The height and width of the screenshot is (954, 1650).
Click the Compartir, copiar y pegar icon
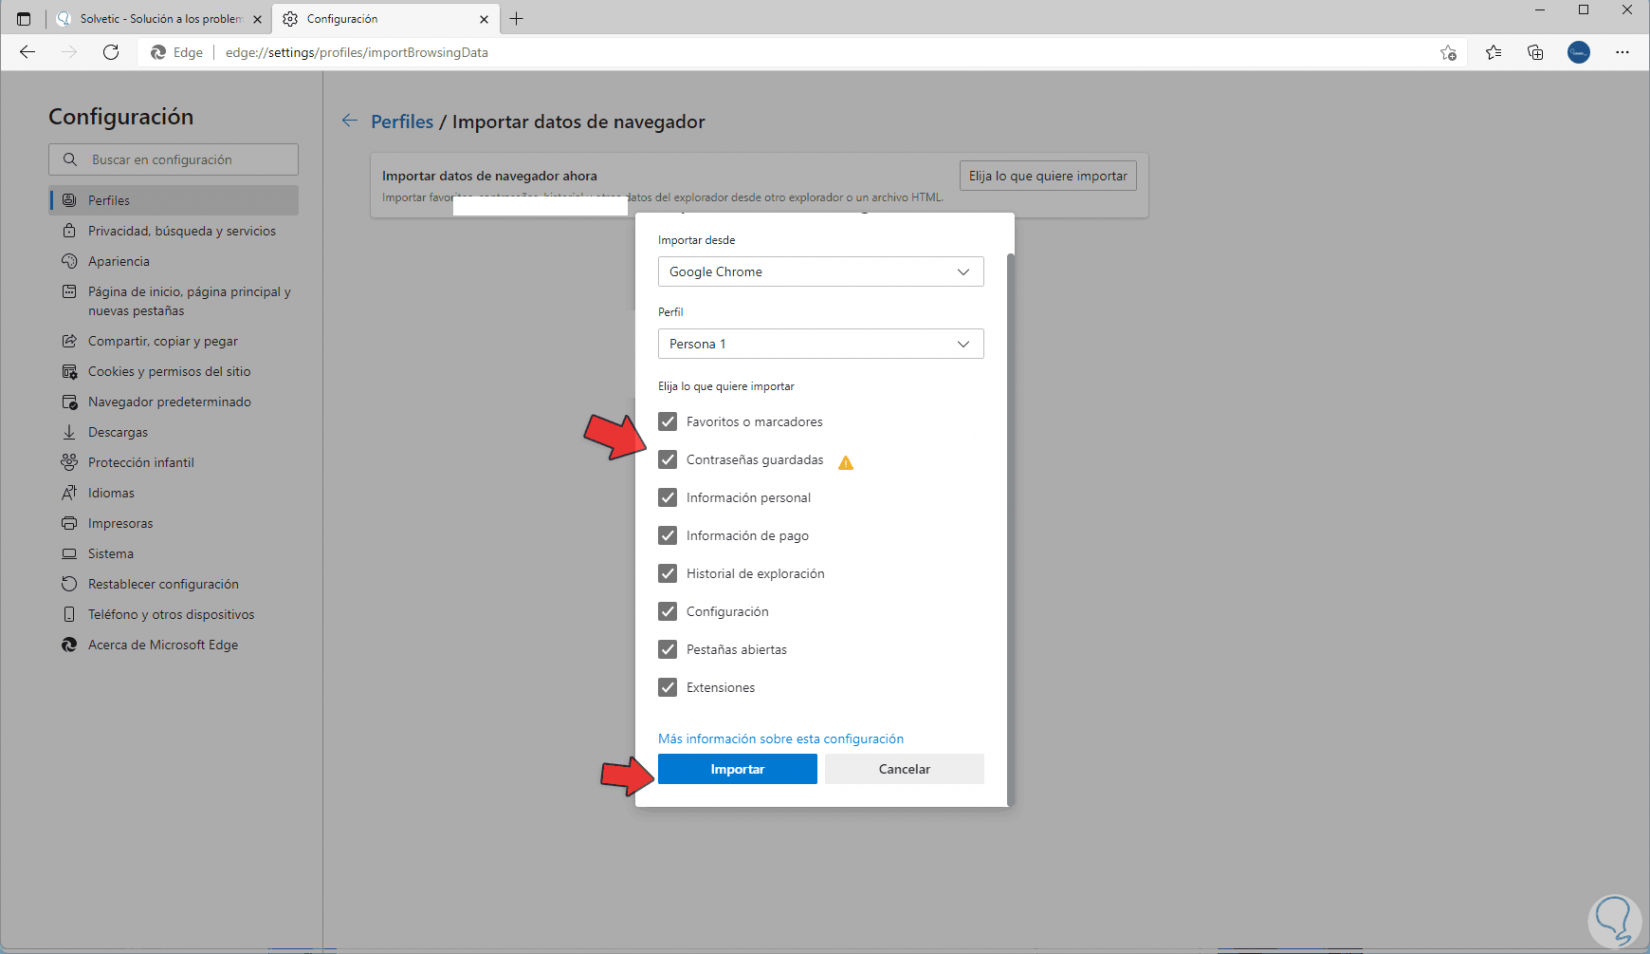(x=69, y=341)
